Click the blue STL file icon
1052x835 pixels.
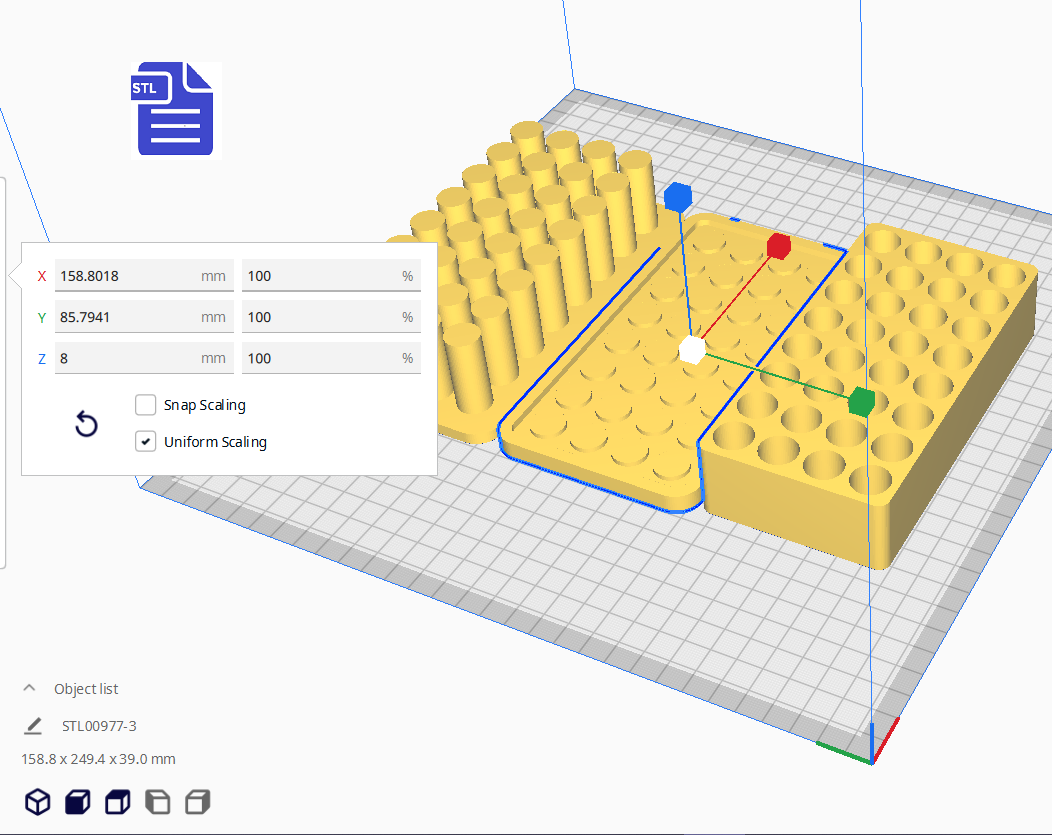coord(174,109)
